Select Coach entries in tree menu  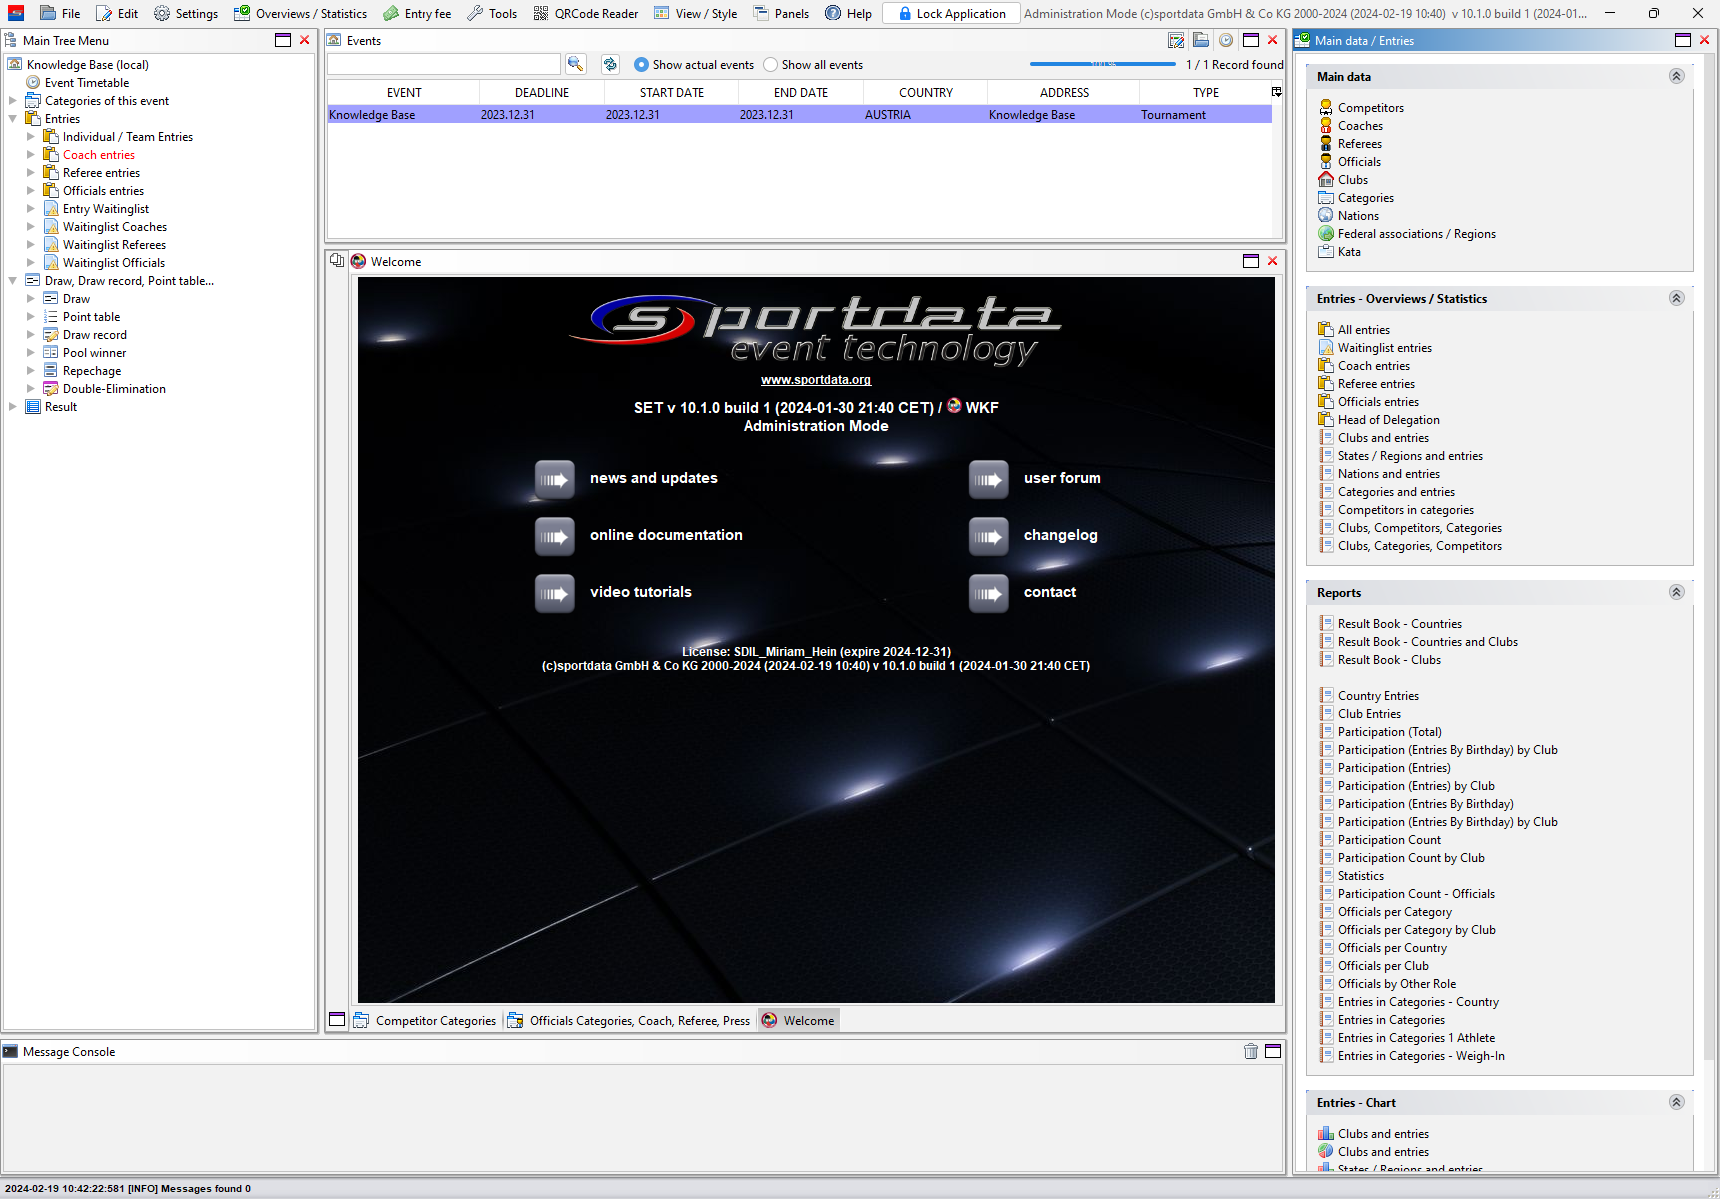pos(98,155)
